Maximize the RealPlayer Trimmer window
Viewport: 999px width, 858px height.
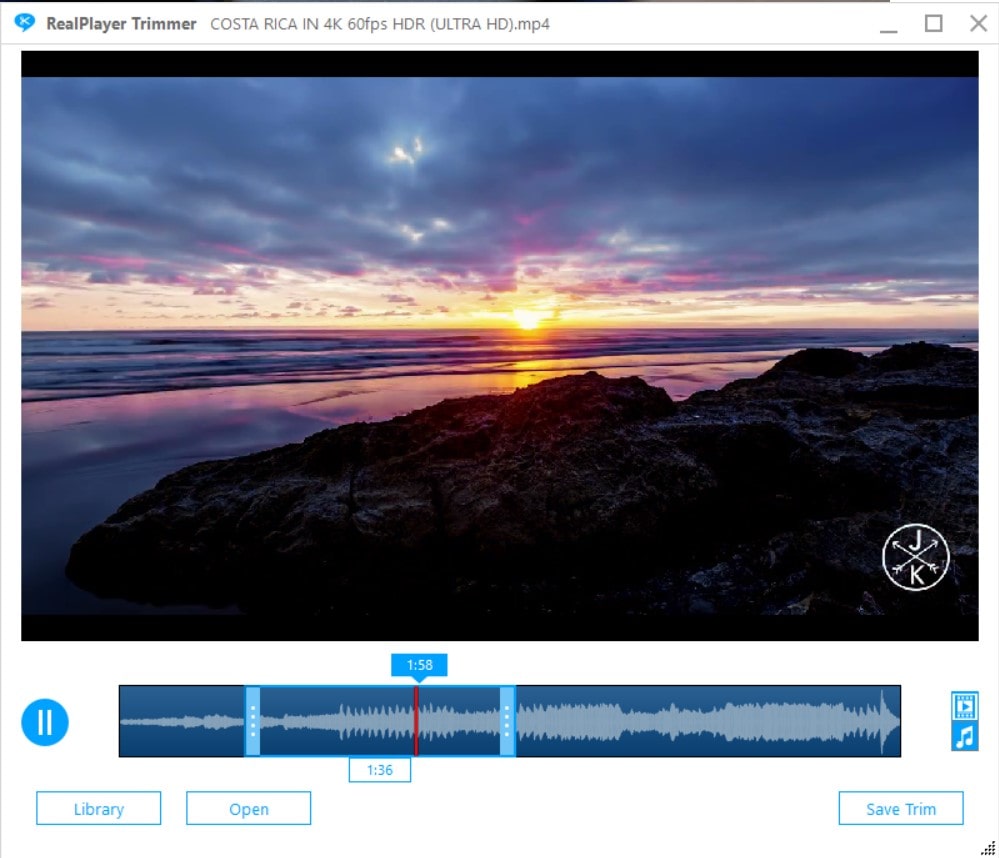tap(933, 23)
